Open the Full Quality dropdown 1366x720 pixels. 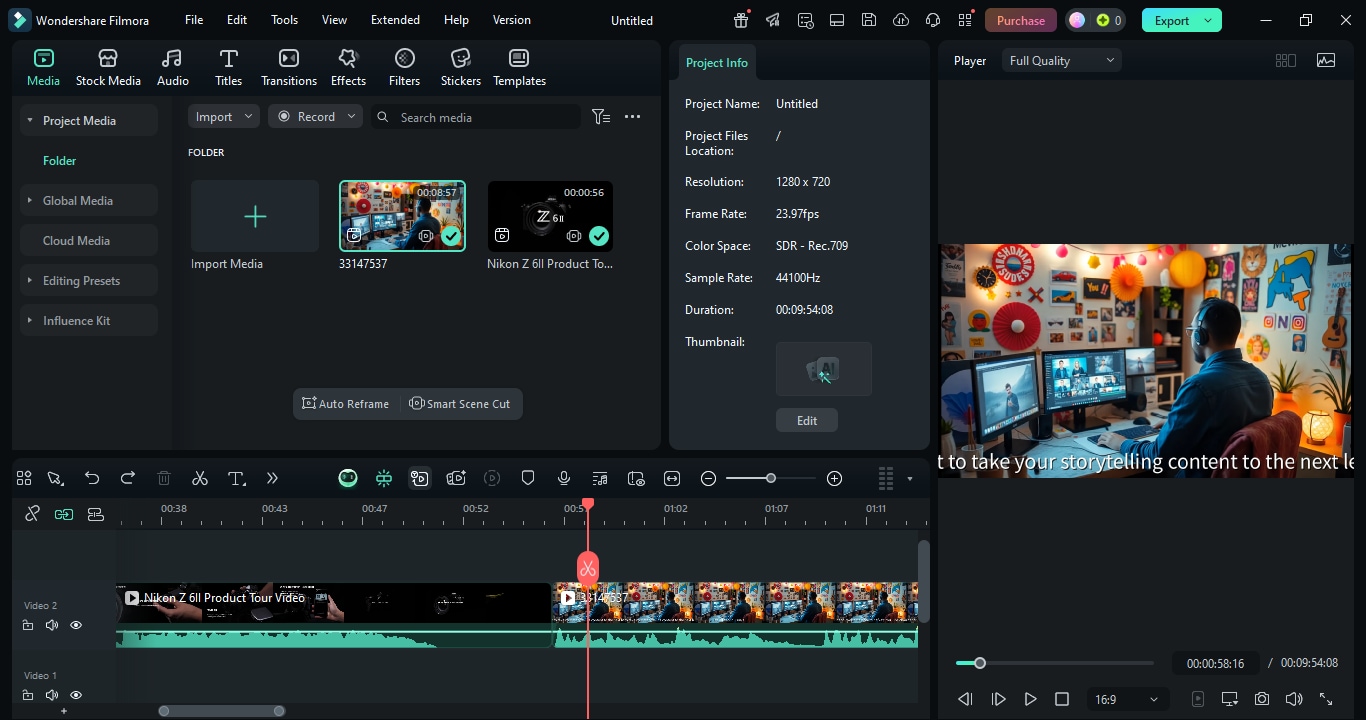click(1061, 61)
